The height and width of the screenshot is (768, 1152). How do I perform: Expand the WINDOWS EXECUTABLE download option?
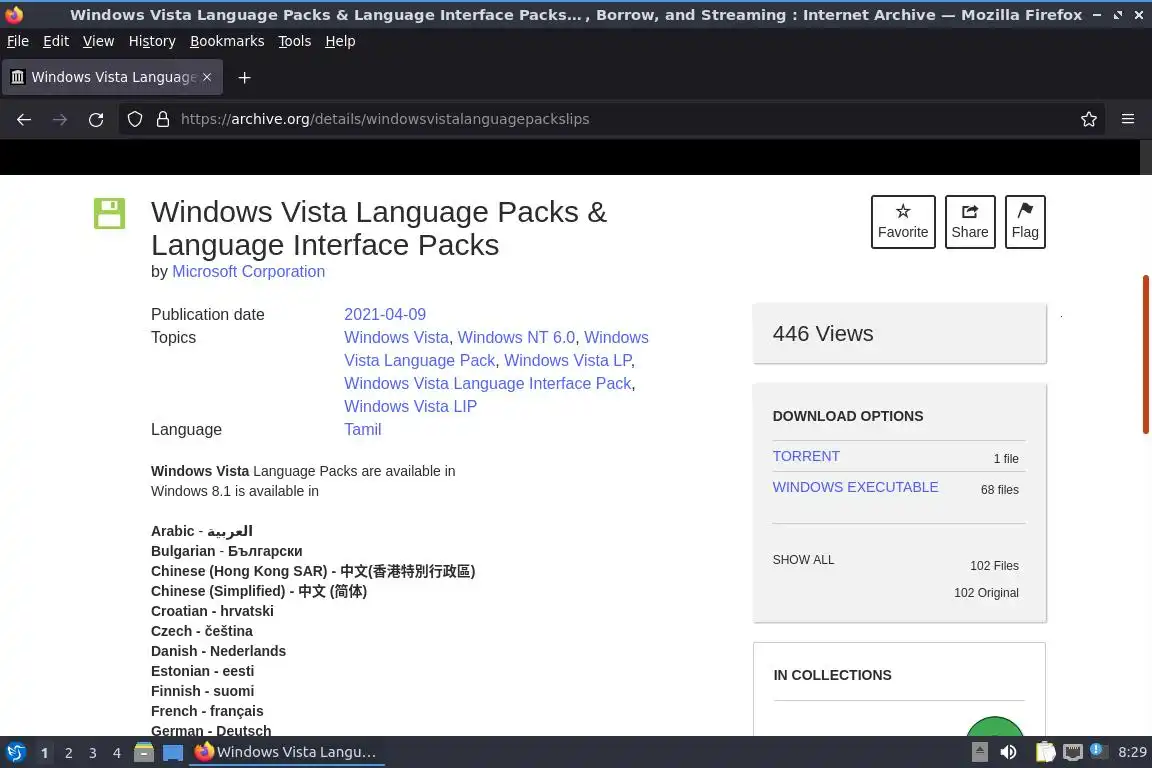click(x=855, y=487)
